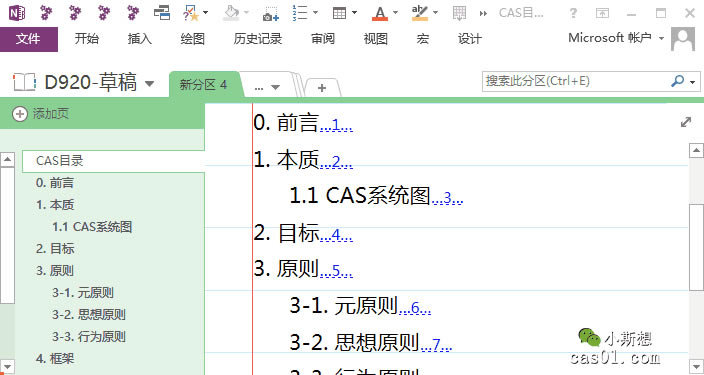704x375 pixels.
Task: Click the page list scroll down arrow
Action: 8,366
